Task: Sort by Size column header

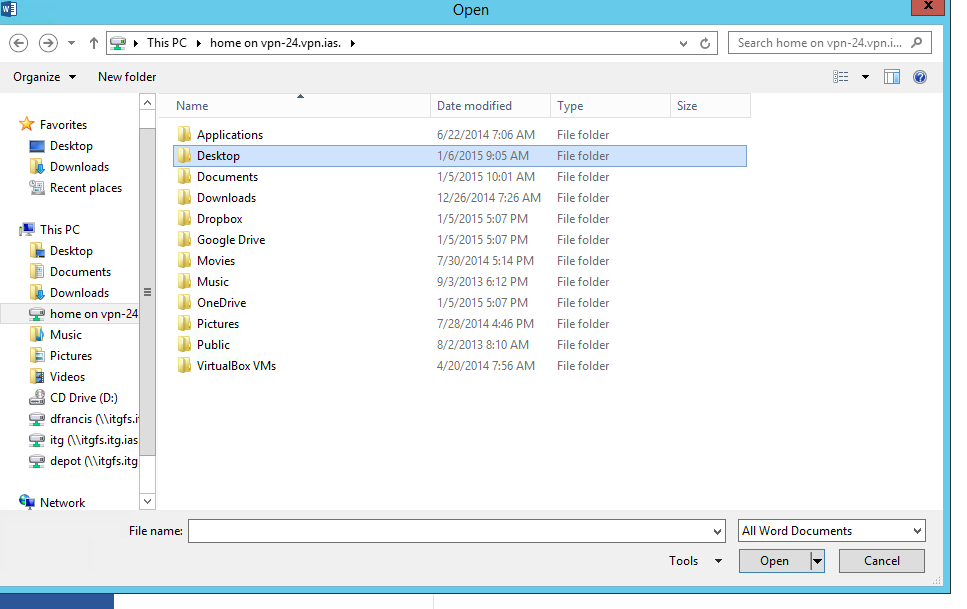Action: point(710,106)
